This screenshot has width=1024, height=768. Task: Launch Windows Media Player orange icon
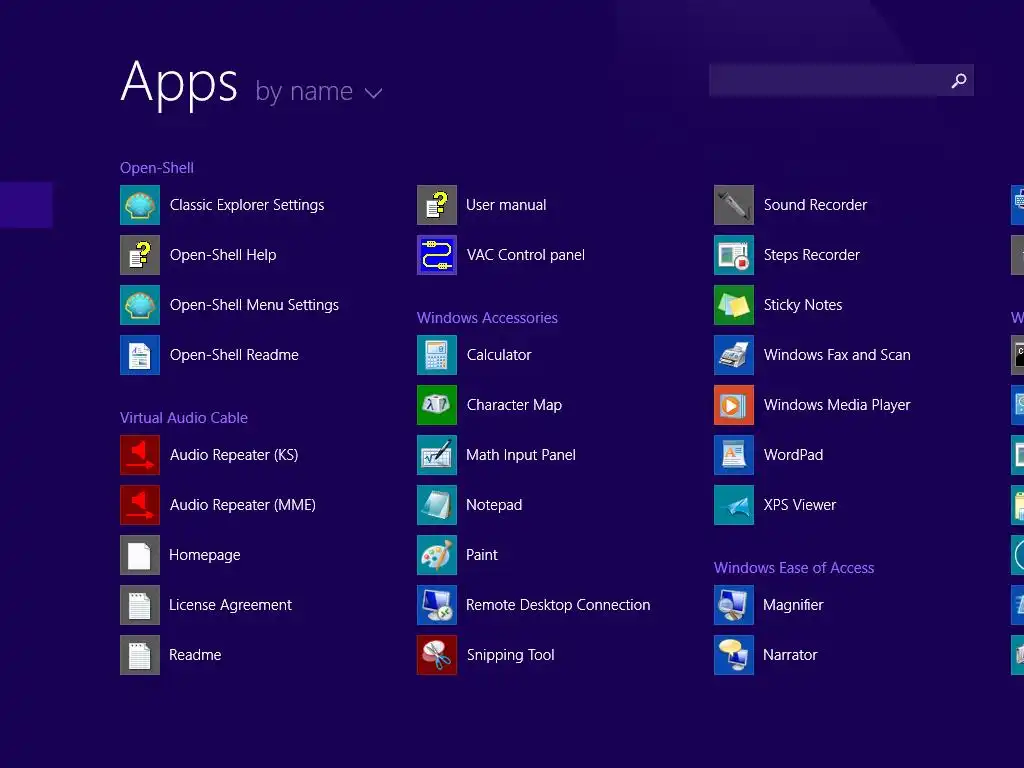(734, 405)
